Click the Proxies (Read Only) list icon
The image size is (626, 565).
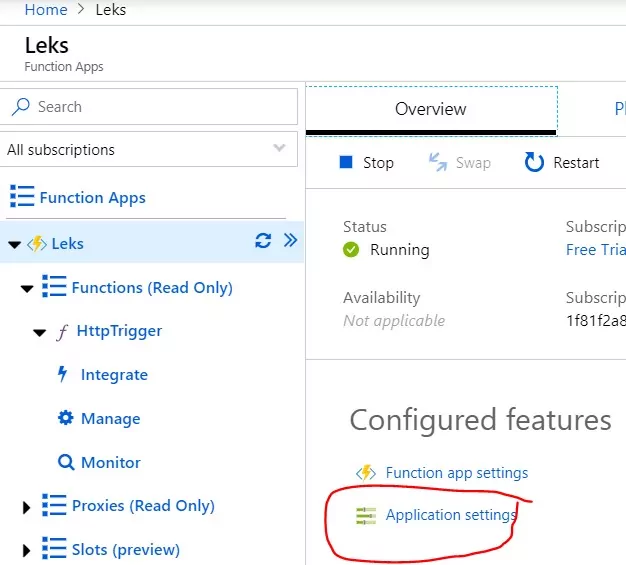[54, 505]
